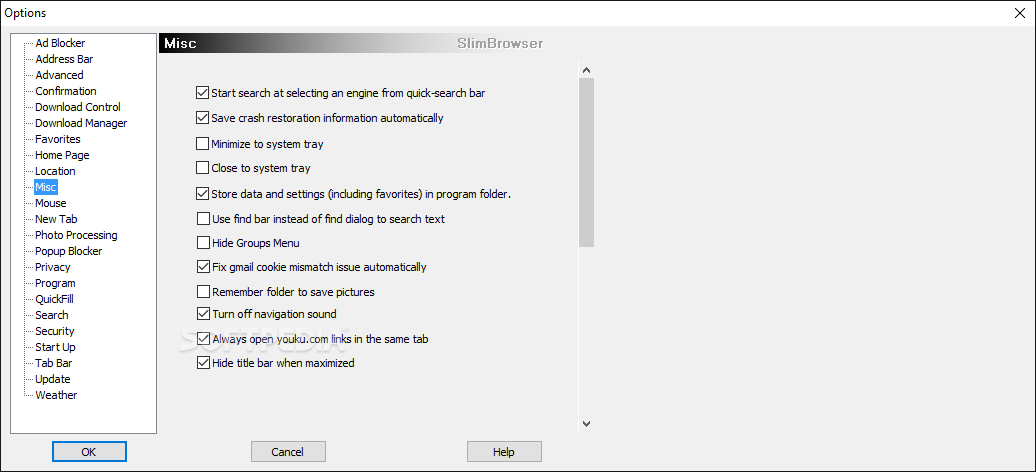
Task: Open Privacy settings page
Action: coord(53,267)
